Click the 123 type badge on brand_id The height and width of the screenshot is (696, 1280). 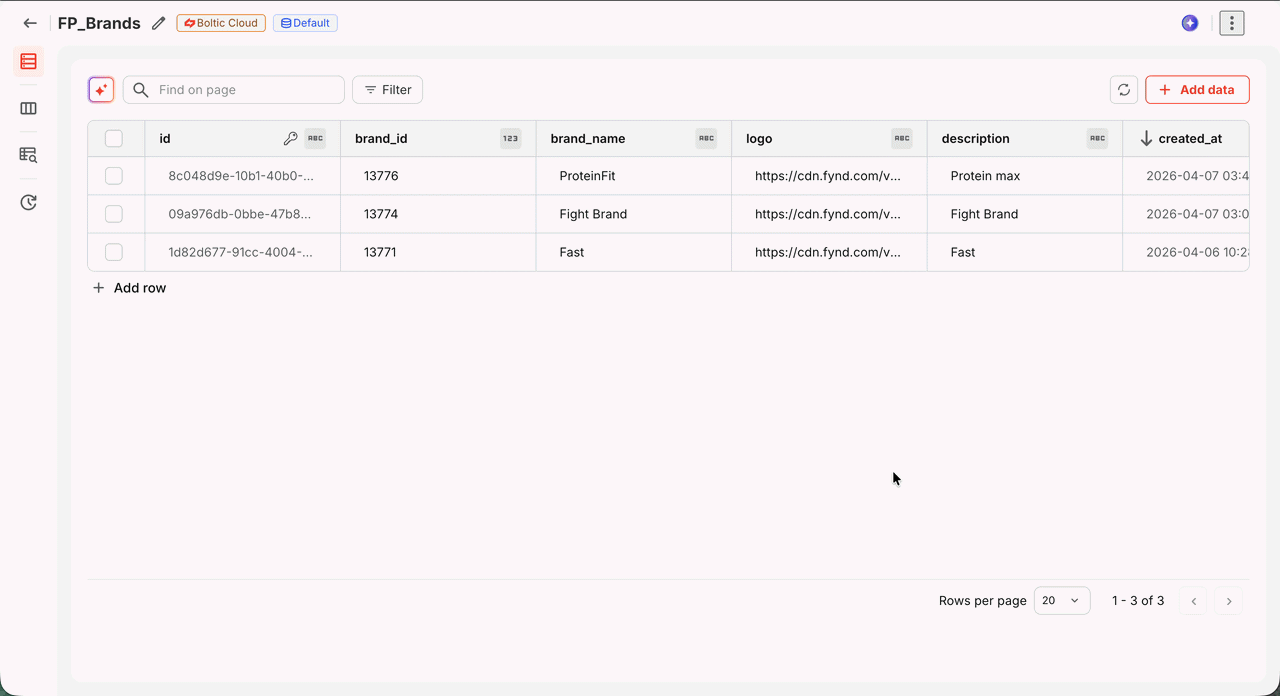(x=511, y=139)
